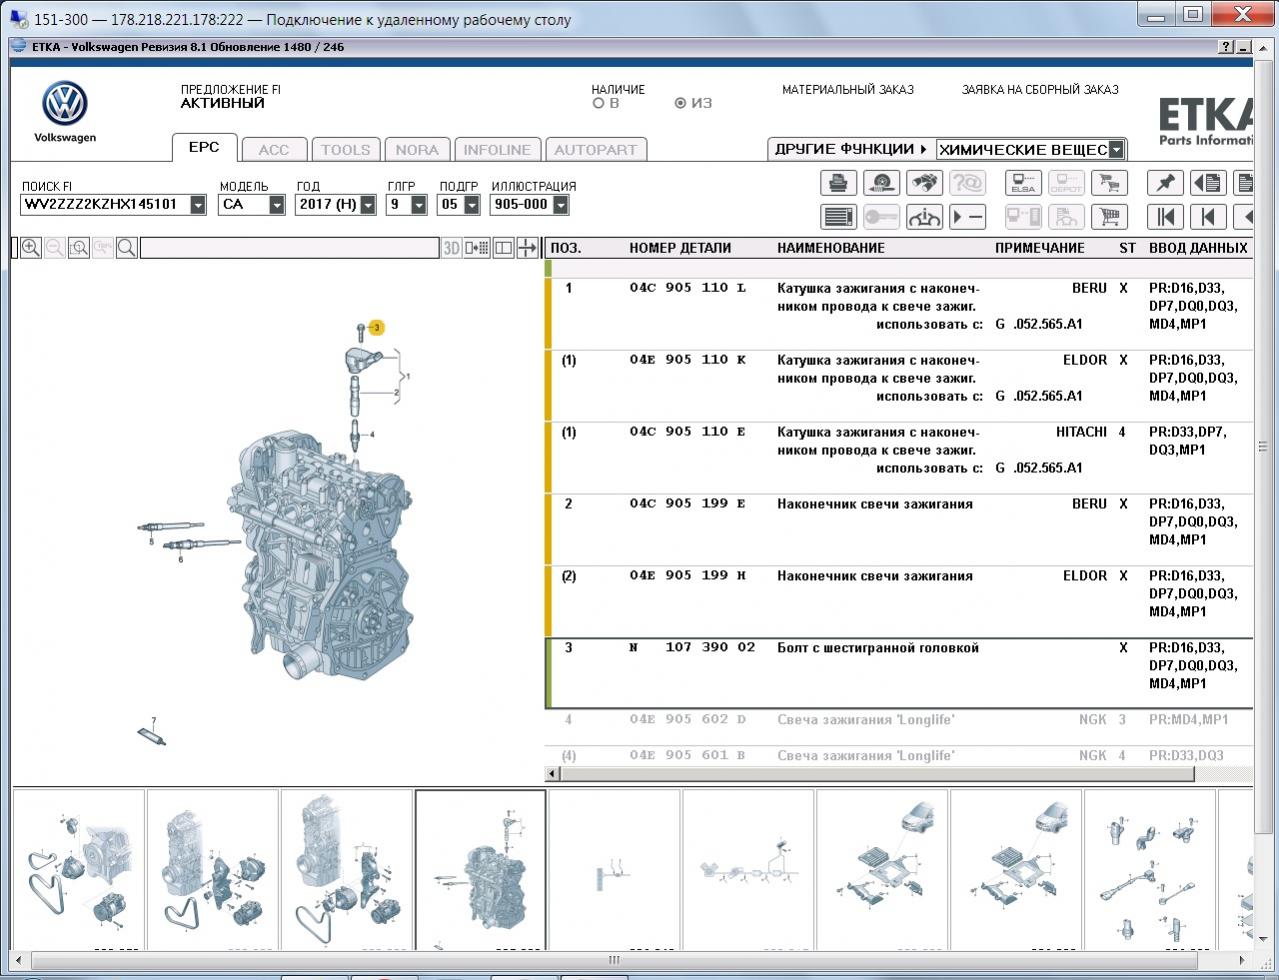Click the МАТЕРИАЛЬНЫЙ ЗАКАЗ link
The width and height of the screenshot is (1279, 980).
tap(848, 90)
